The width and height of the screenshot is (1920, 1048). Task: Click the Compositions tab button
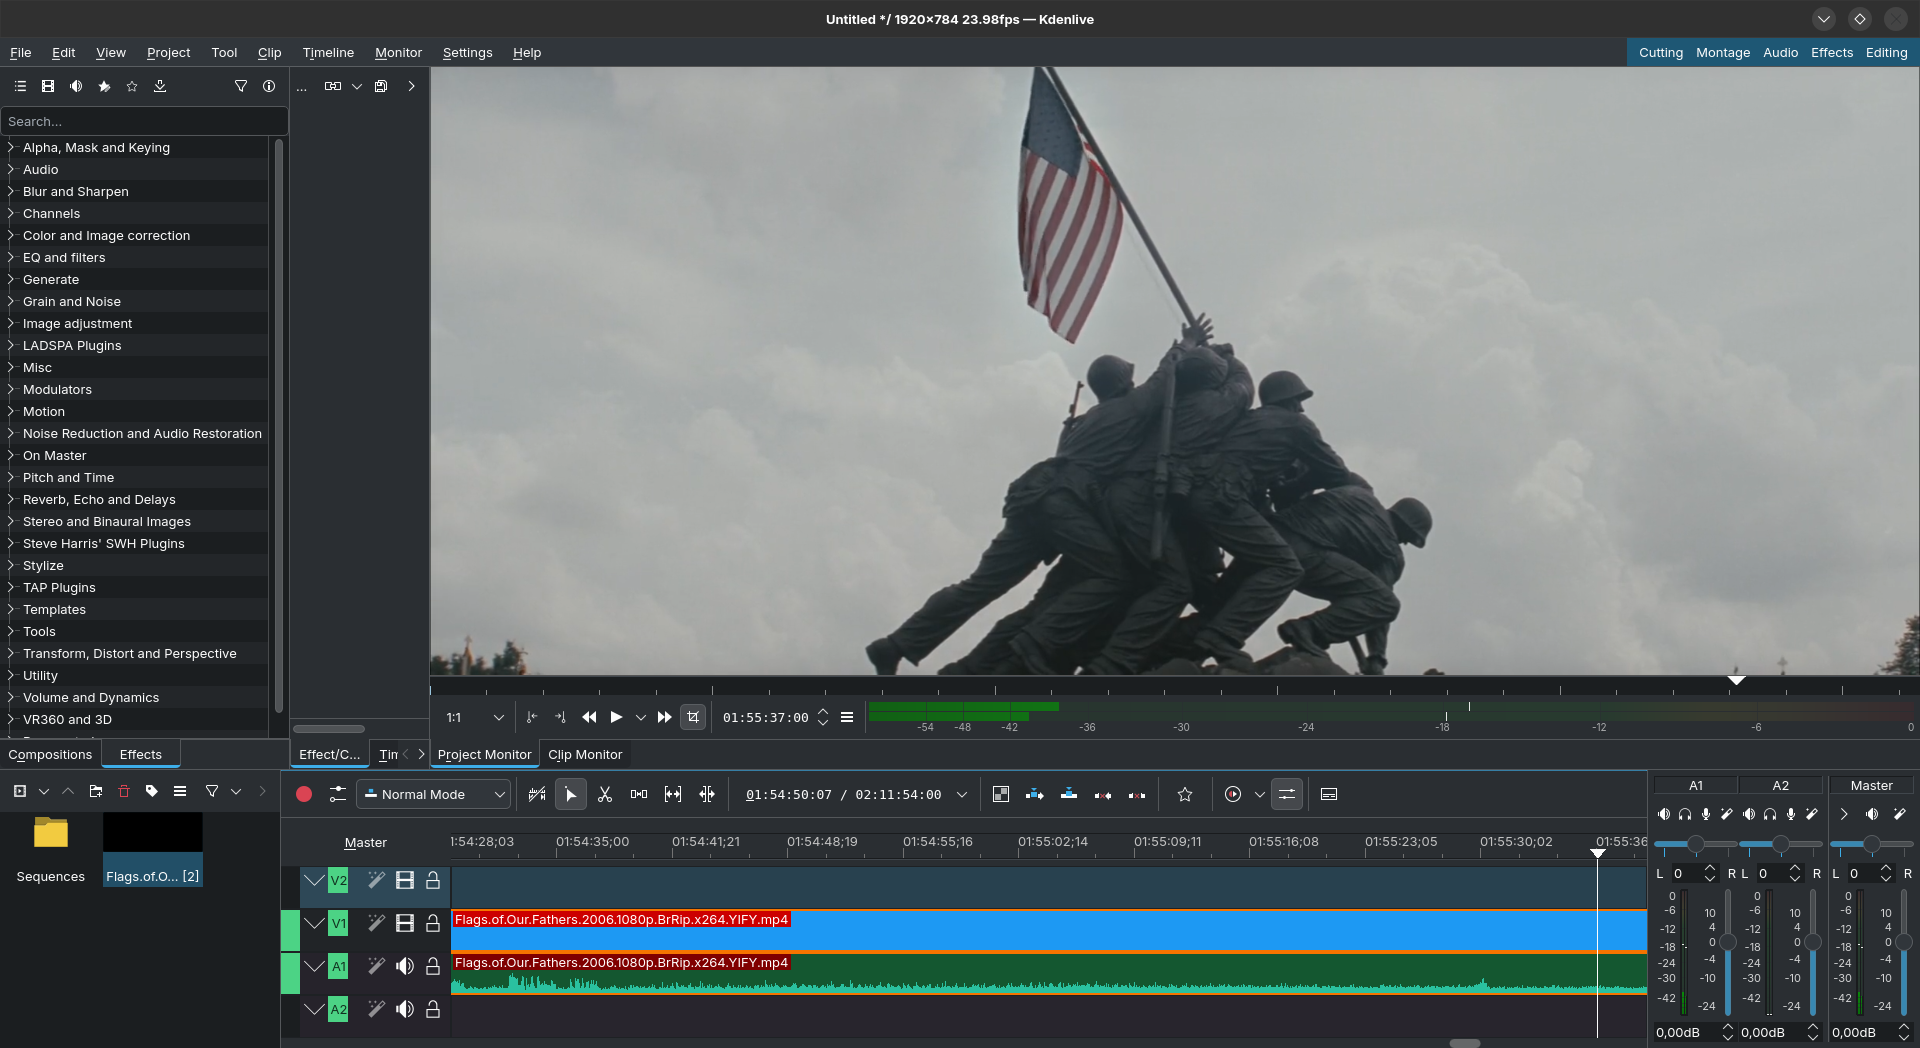[x=50, y=755]
